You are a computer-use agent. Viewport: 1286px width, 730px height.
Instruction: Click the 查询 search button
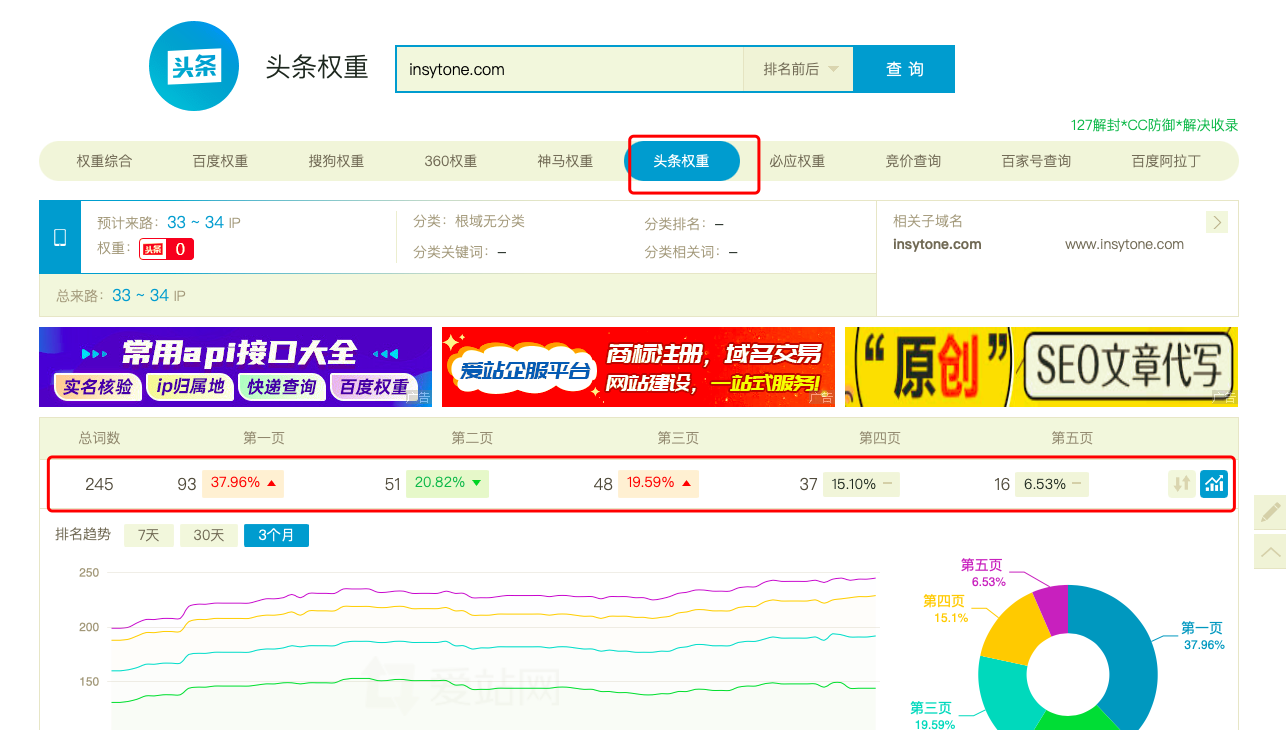903,68
